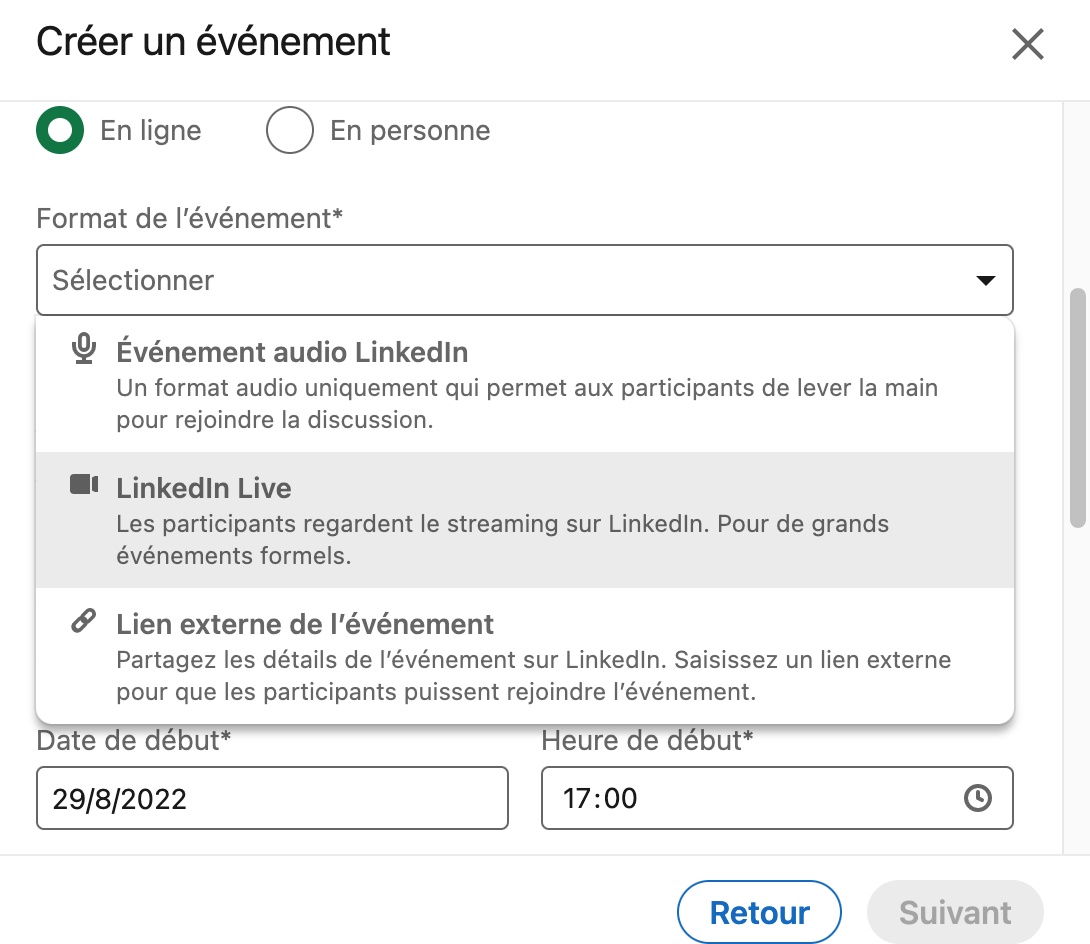
Task: Select the En ligne radio button
Action: pyautogui.click(x=60, y=130)
